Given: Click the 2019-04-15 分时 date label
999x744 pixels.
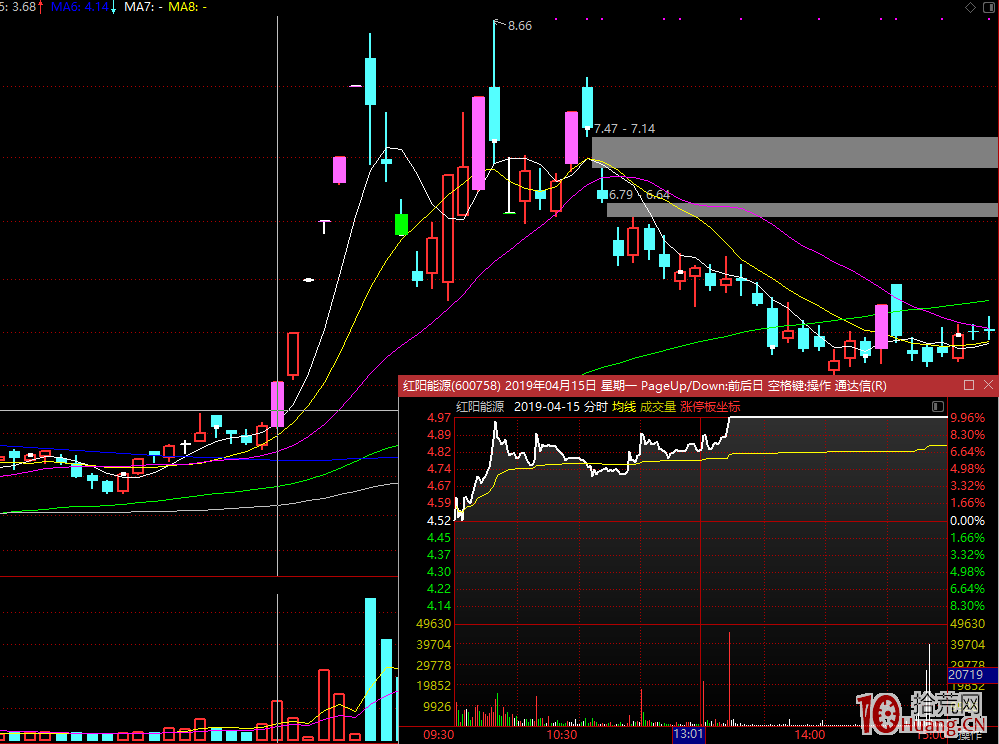Looking at the screenshot, I should tap(561, 406).
